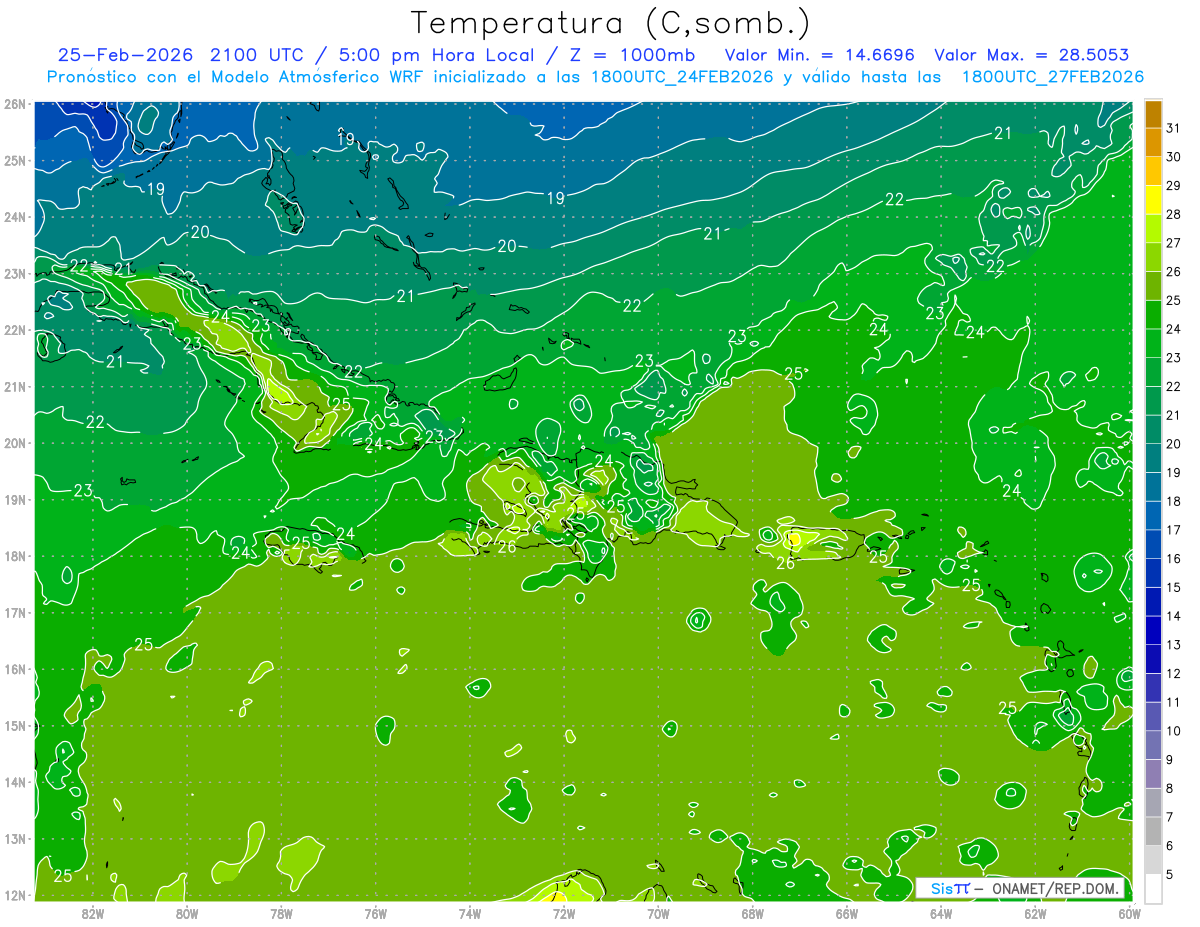1200x927 pixels.
Task: Click the latitude axis label "12N"
Action: click(x=14, y=895)
